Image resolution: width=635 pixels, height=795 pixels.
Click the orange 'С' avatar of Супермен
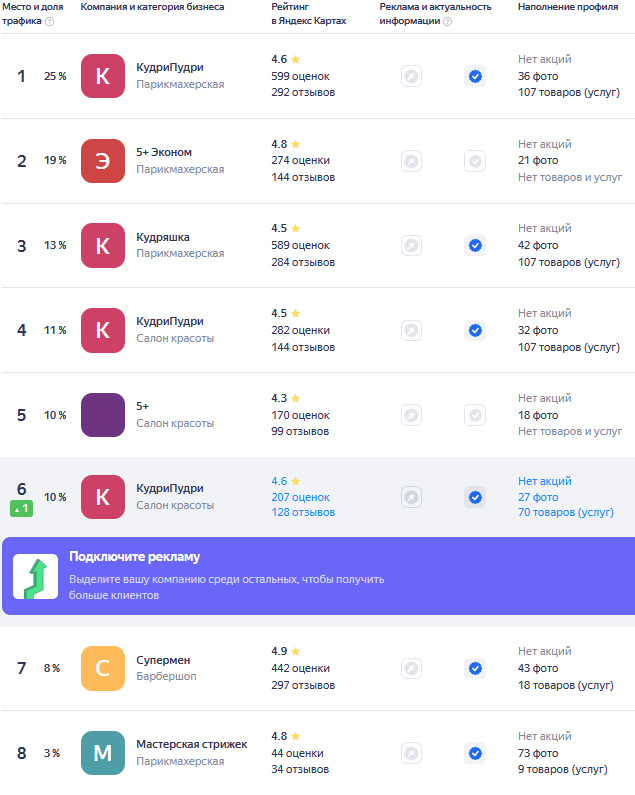[102, 668]
